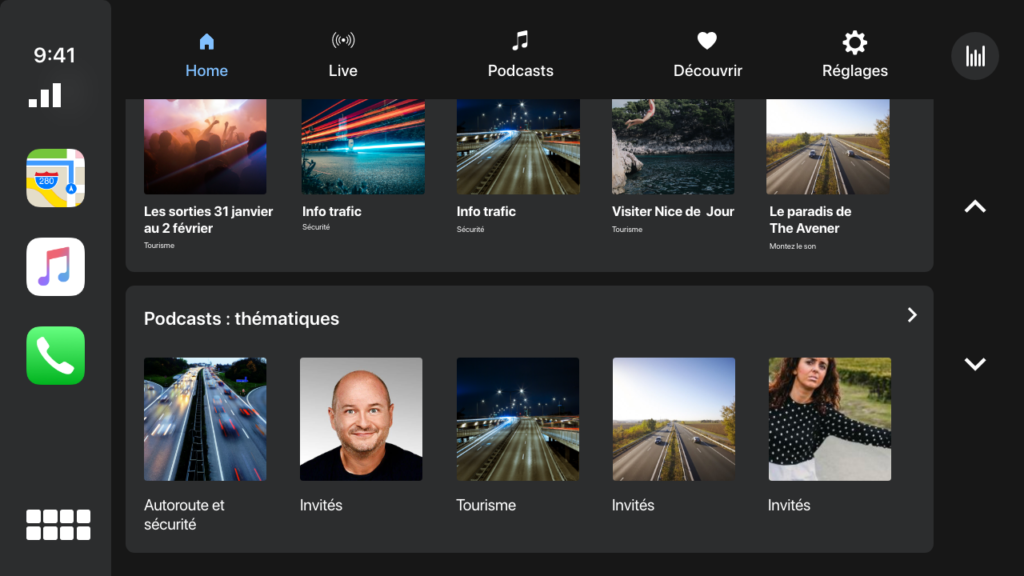Viewport: 1024px width, 576px height.
Task: Launch the Apple Music app
Action: (56, 267)
